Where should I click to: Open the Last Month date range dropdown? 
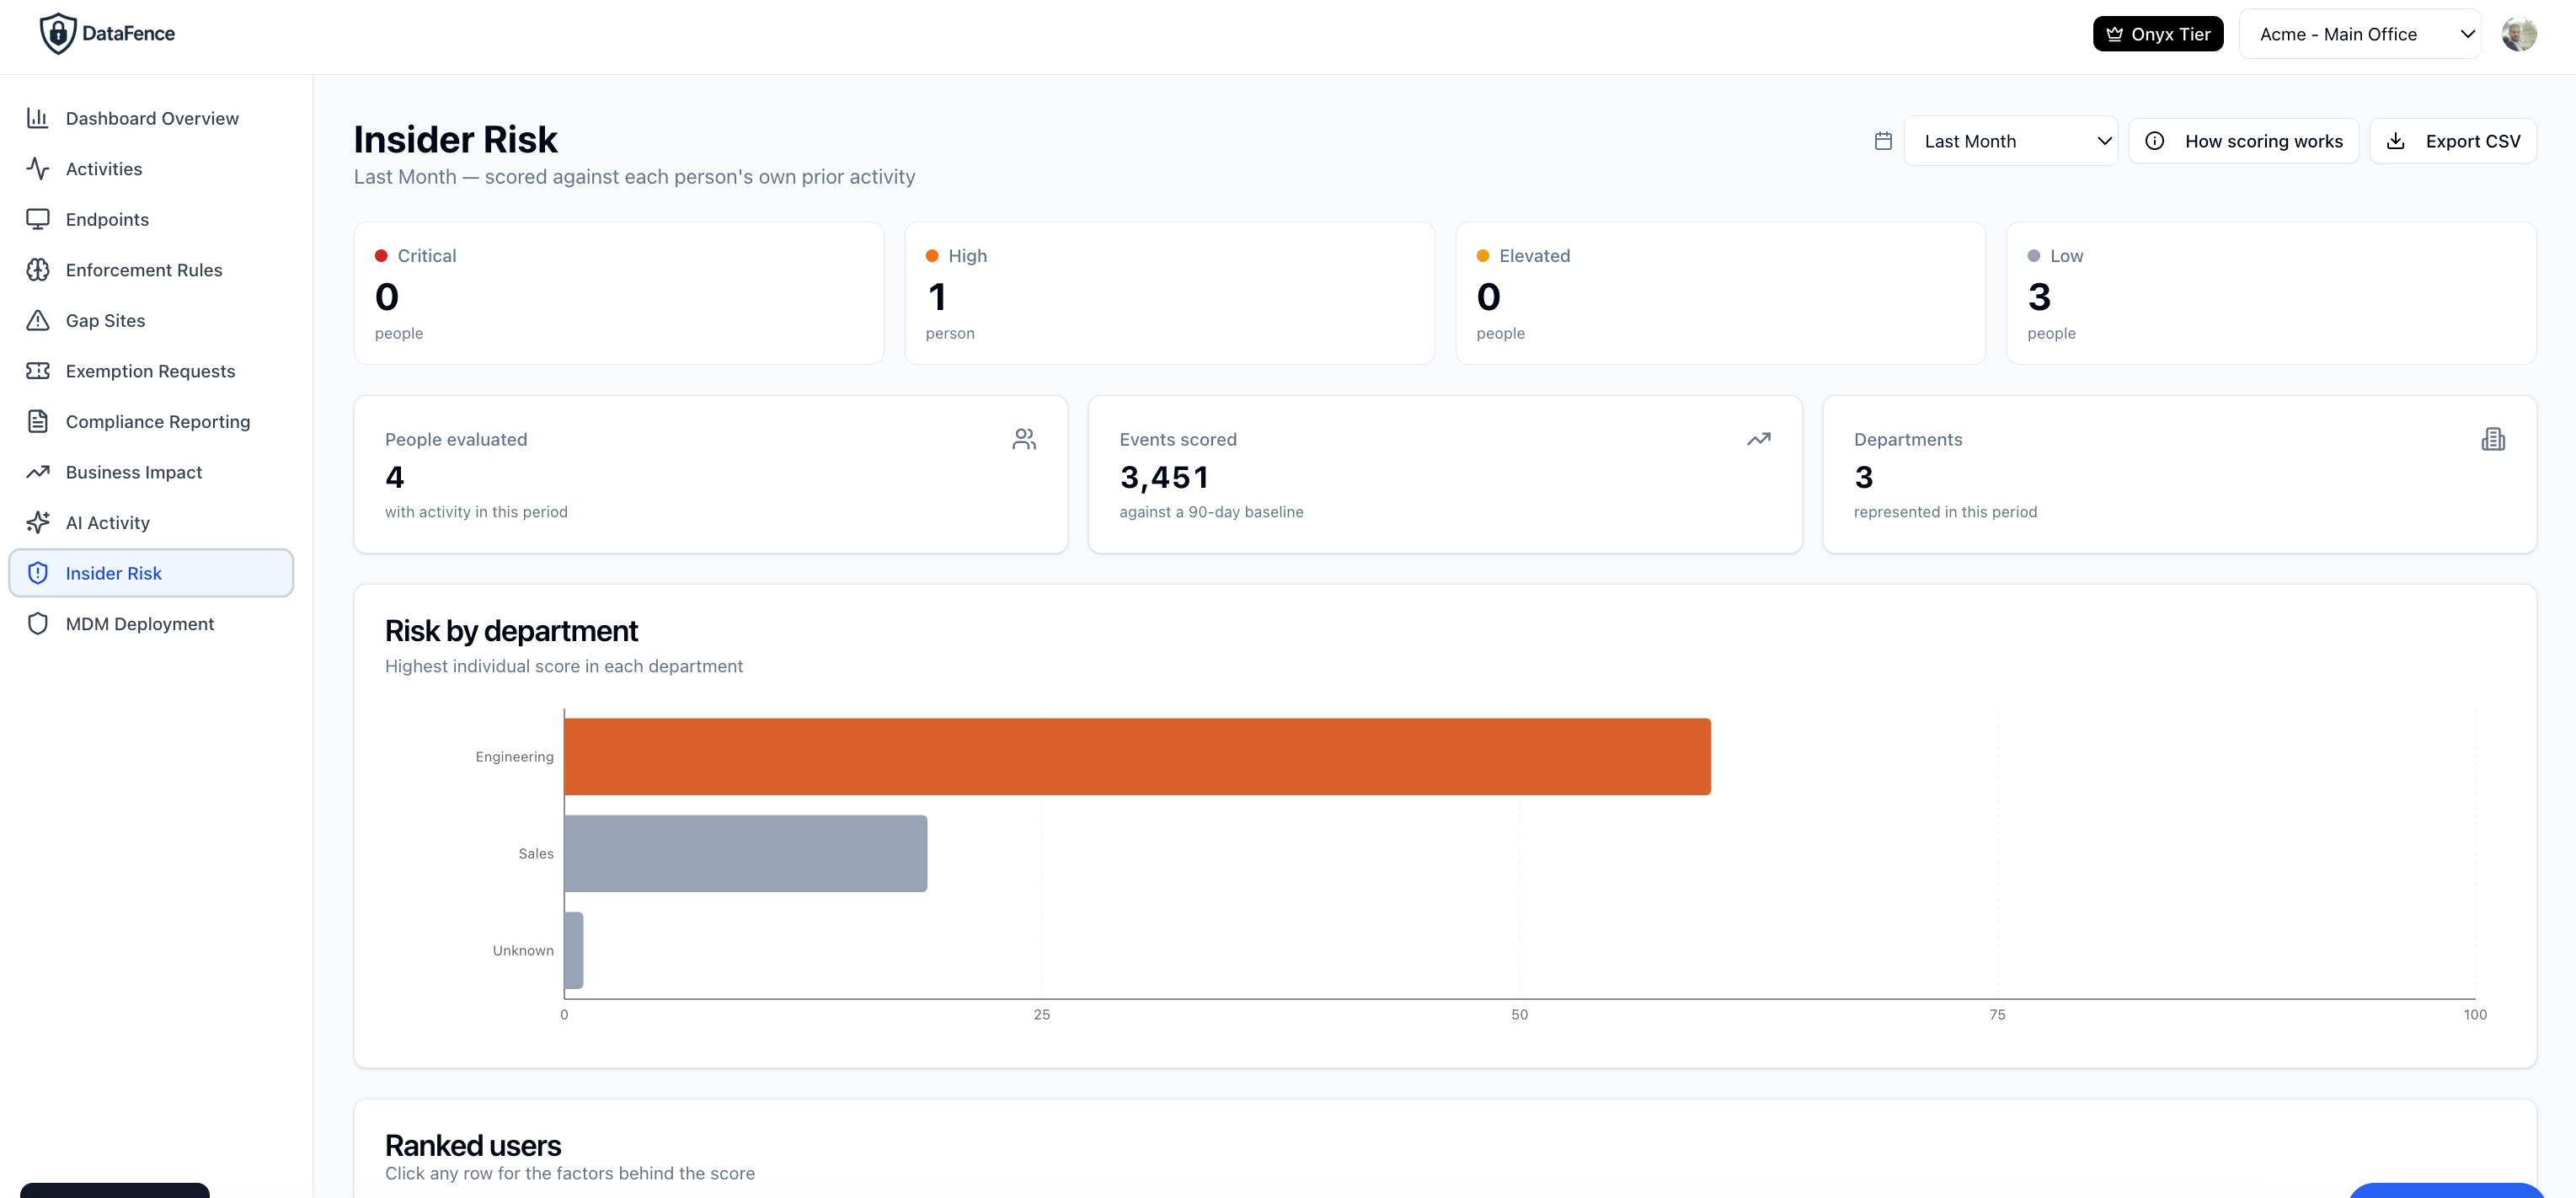pyautogui.click(x=2010, y=141)
